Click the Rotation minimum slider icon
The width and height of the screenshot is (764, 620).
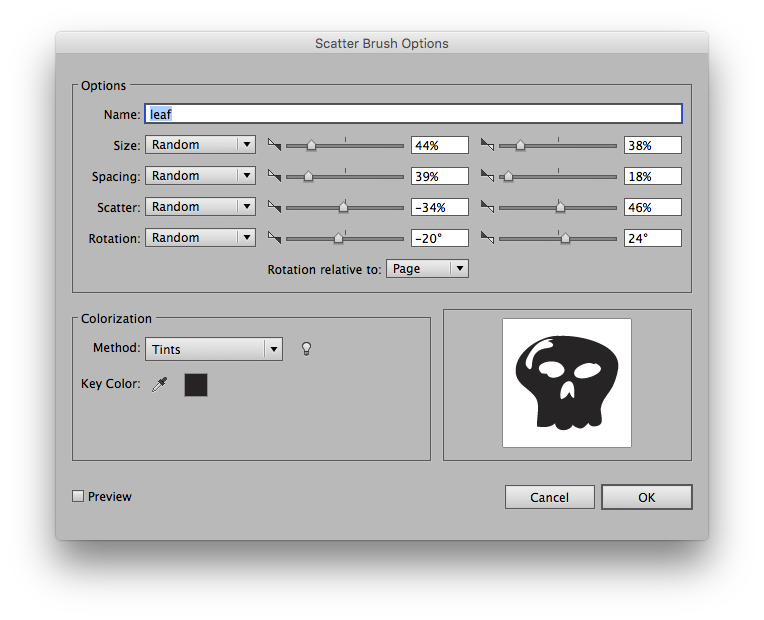pyautogui.click(x=275, y=238)
